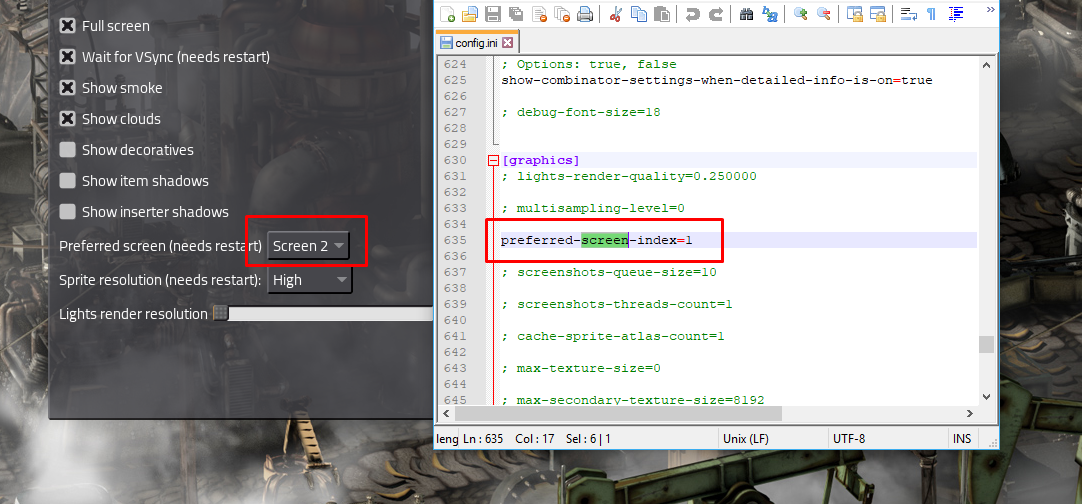This screenshot has width=1082, height=504.
Task: Open the Preferred screen dropdown
Action: [x=308, y=246]
